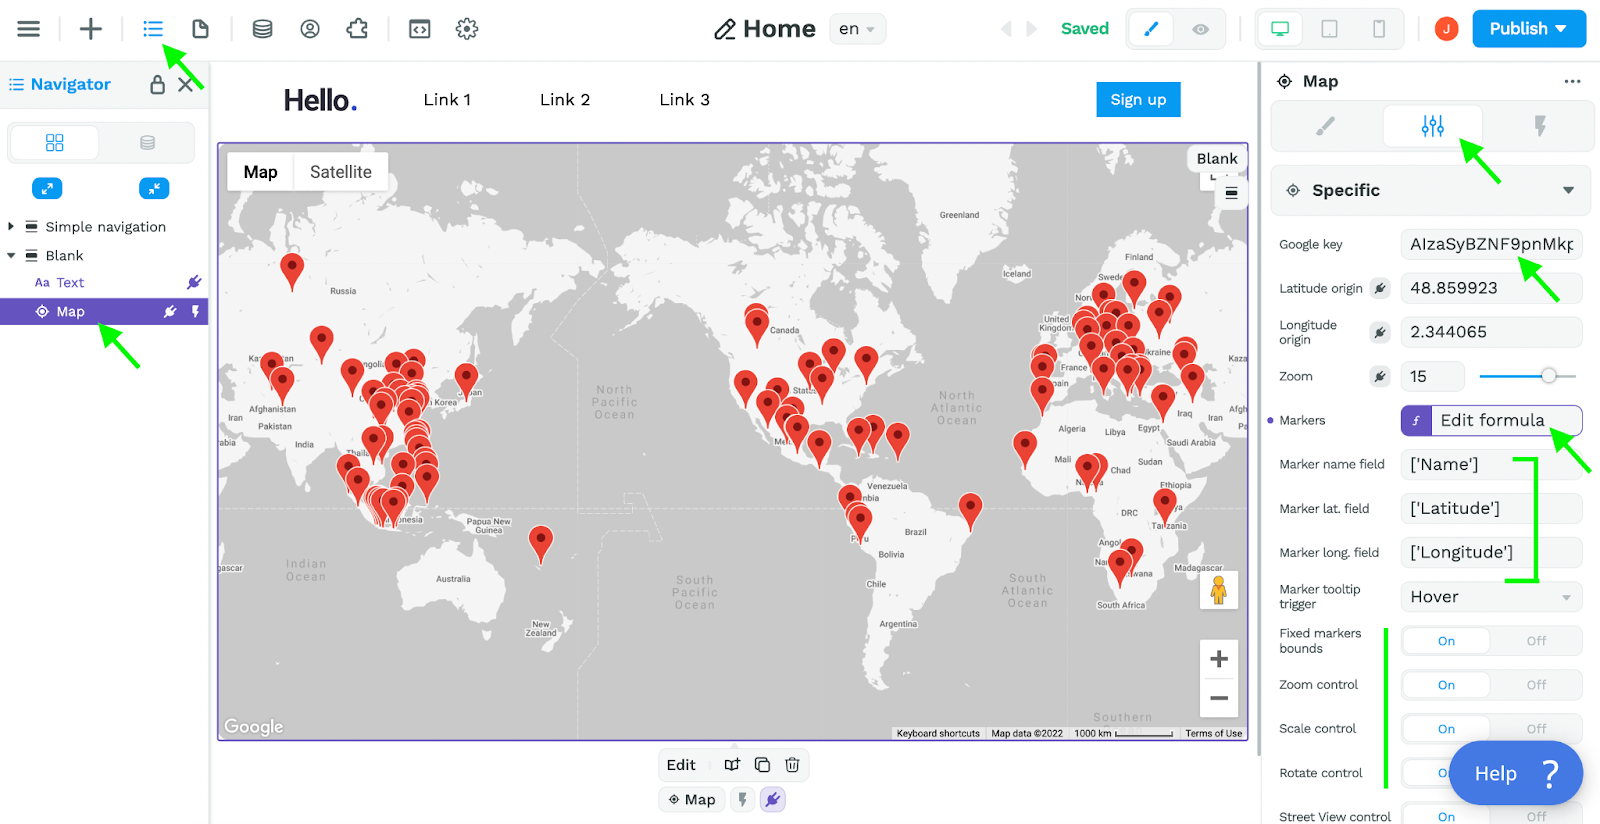Open the app settings gear icon
Viewport: 1600px width, 824px height.
(x=467, y=29)
